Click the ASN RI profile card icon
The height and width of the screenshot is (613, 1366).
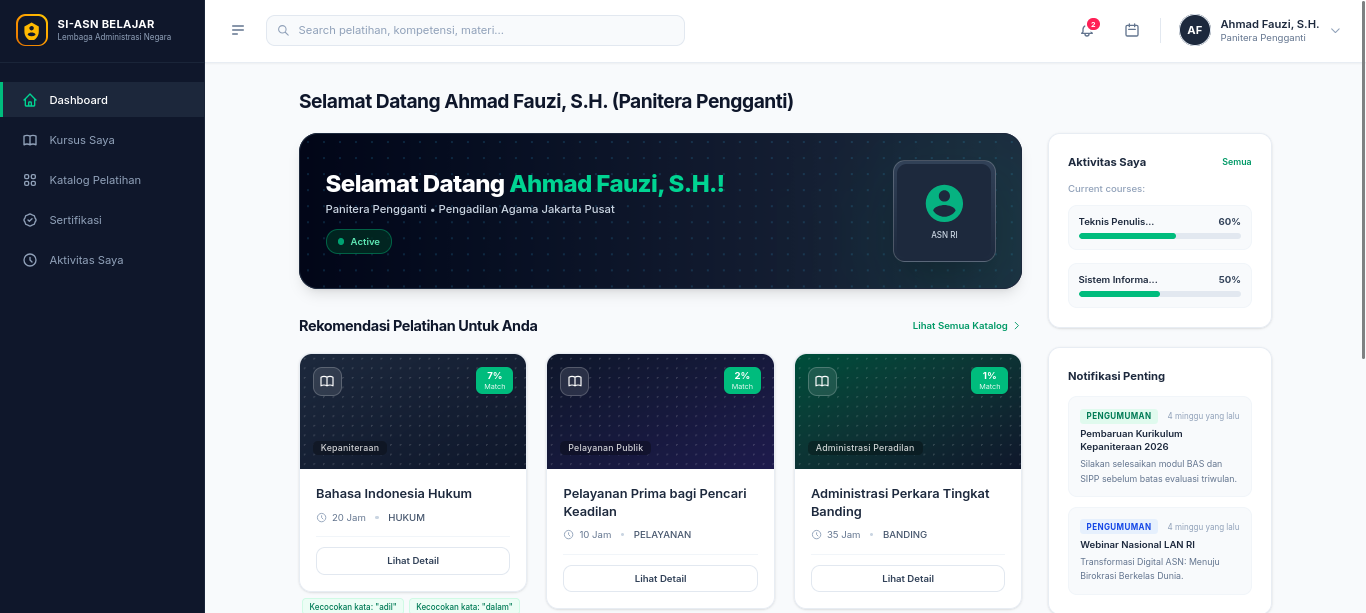click(x=944, y=211)
